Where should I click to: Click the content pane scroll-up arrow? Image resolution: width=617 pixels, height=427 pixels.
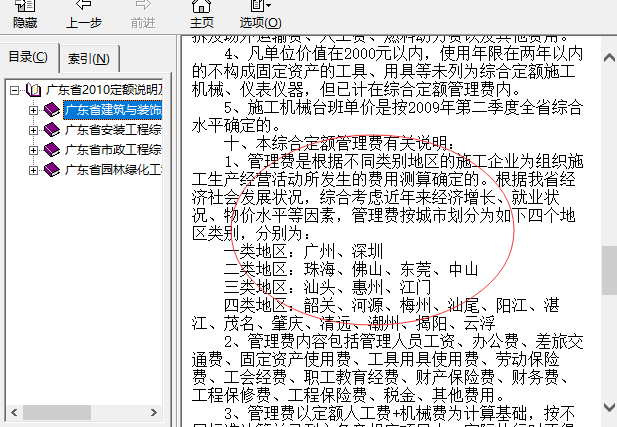[609, 58]
